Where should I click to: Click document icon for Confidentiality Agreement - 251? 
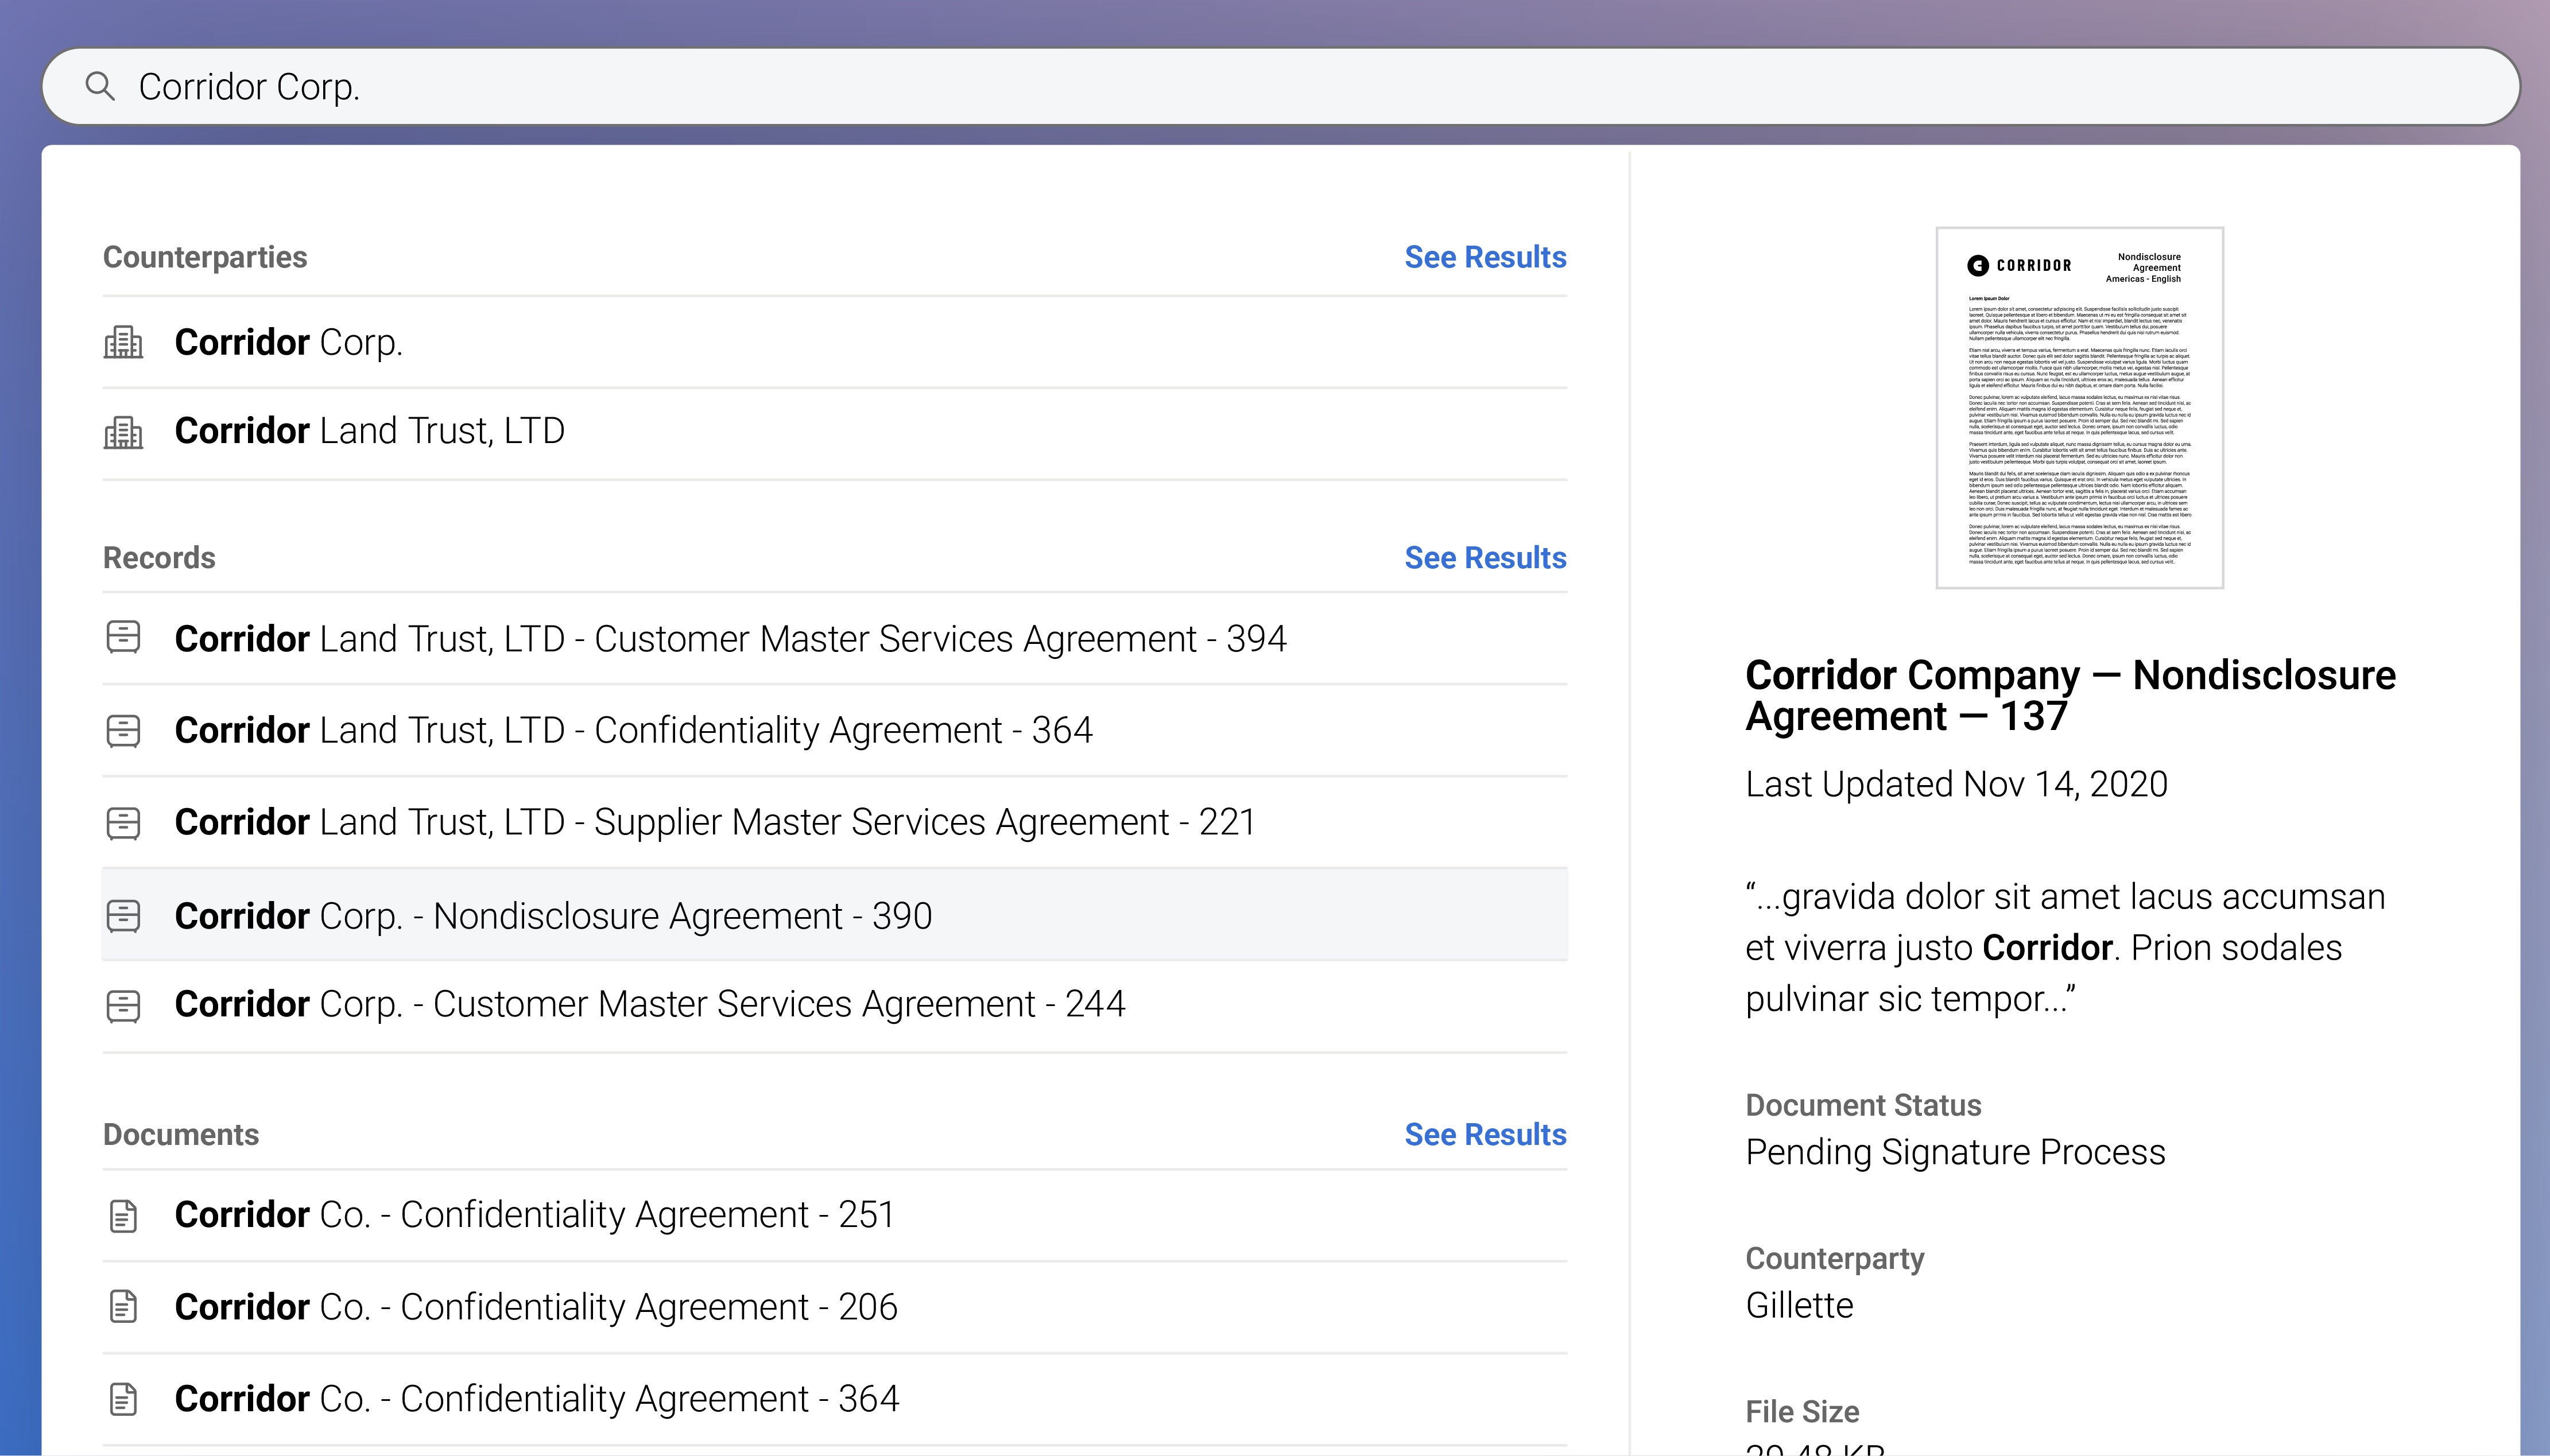pyautogui.click(x=123, y=1216)
